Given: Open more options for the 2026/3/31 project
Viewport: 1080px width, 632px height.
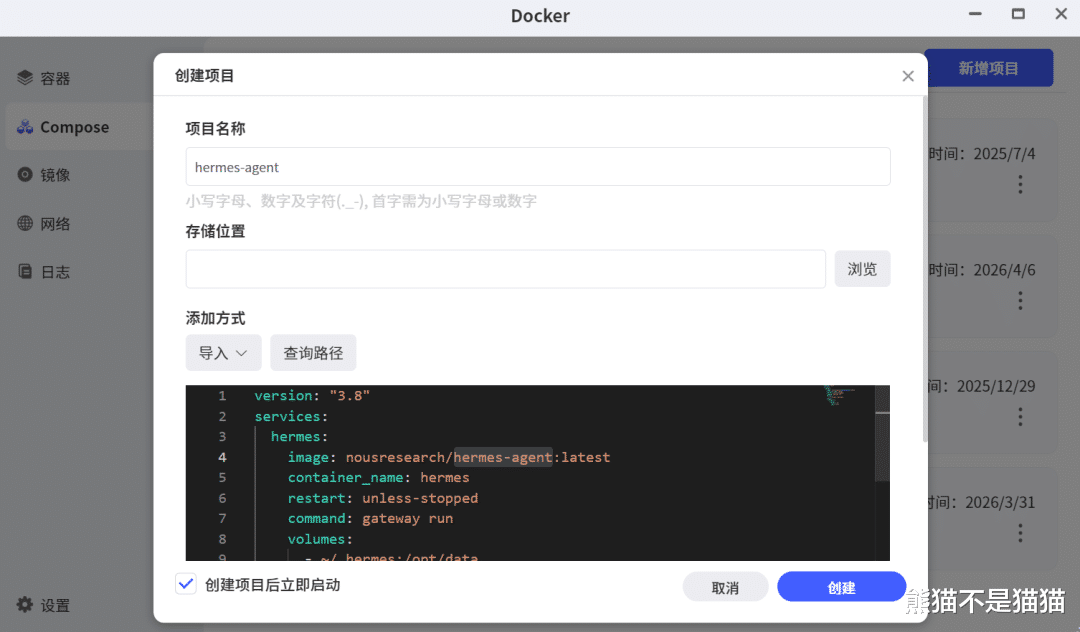Looking at the screenshot, I should click(x=1020, y=533).
